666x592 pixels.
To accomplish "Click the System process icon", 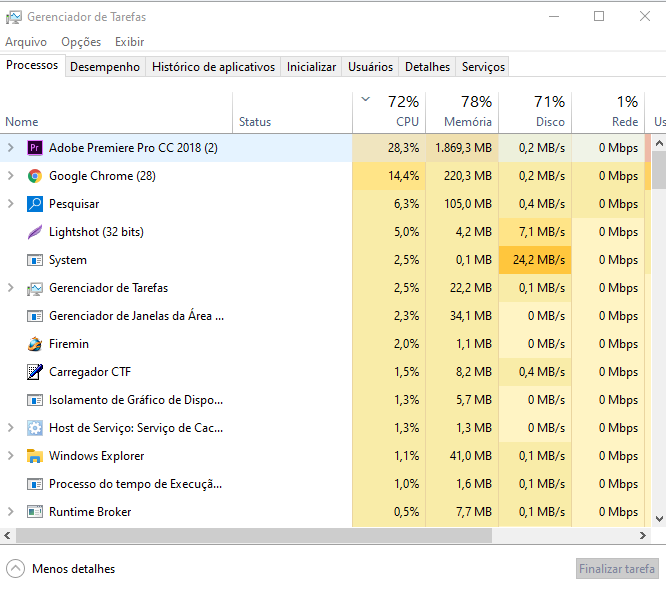I will 35,260.
